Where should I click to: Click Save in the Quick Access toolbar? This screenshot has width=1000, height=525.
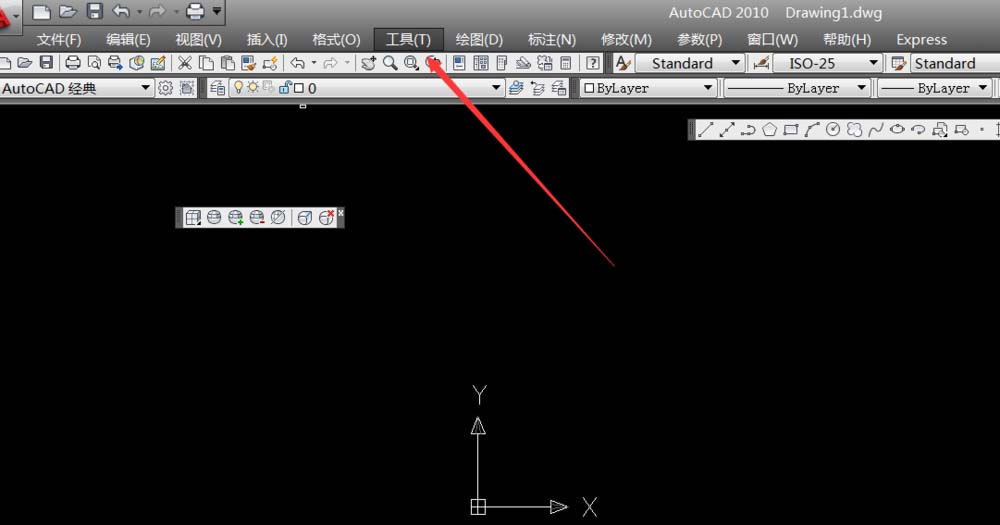[94, 11]
